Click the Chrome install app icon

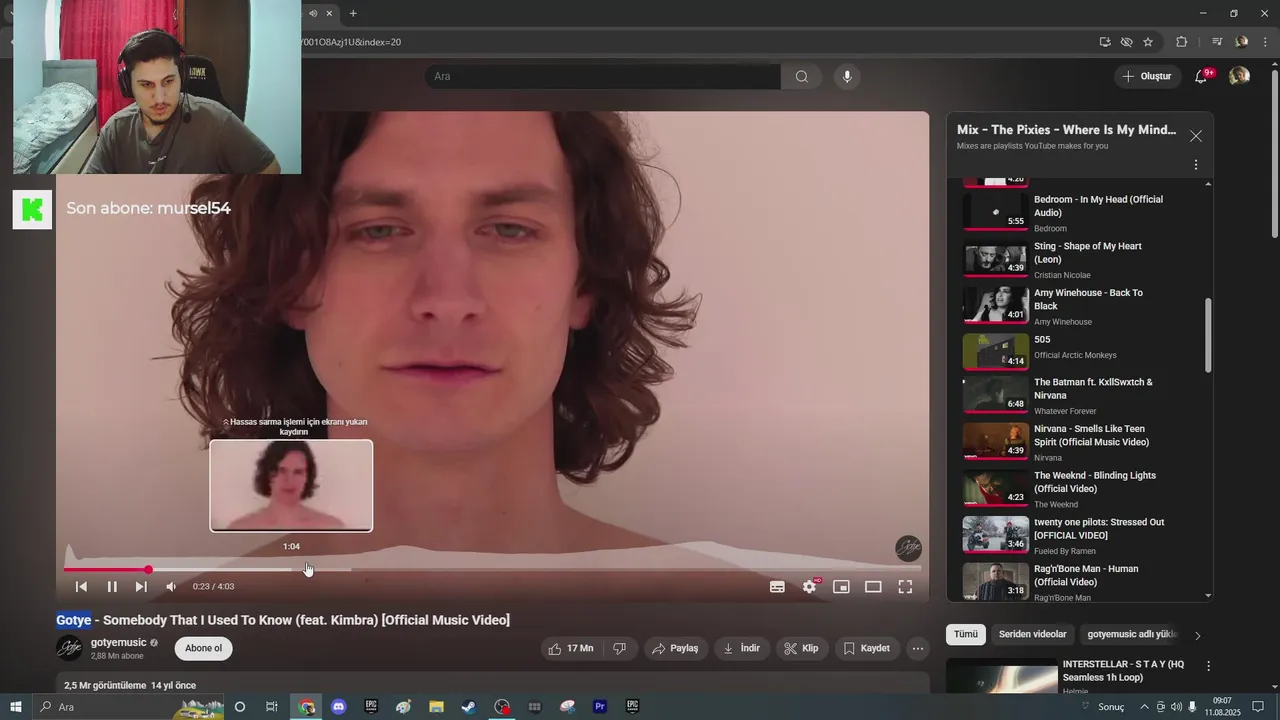click(1104, 42)
